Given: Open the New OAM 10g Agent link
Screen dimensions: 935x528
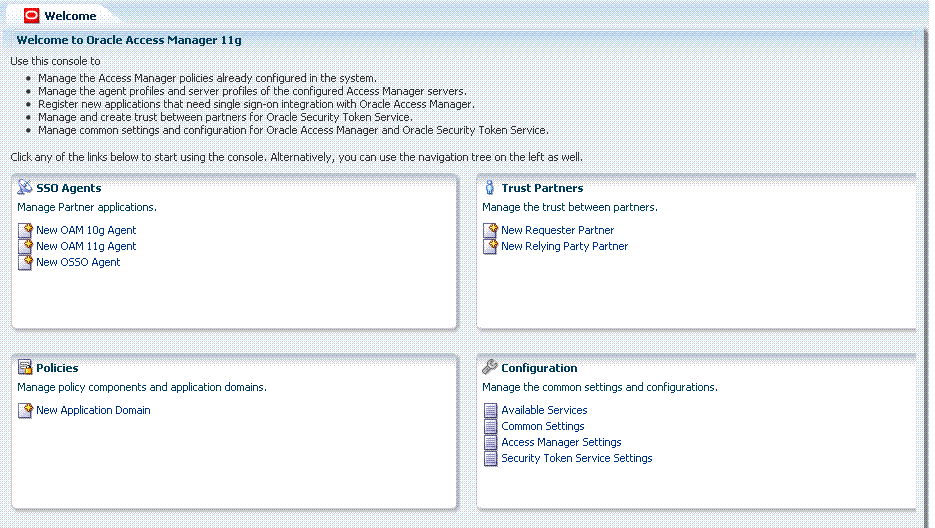Looking at the screenshot, I should (x=86, y=230).
